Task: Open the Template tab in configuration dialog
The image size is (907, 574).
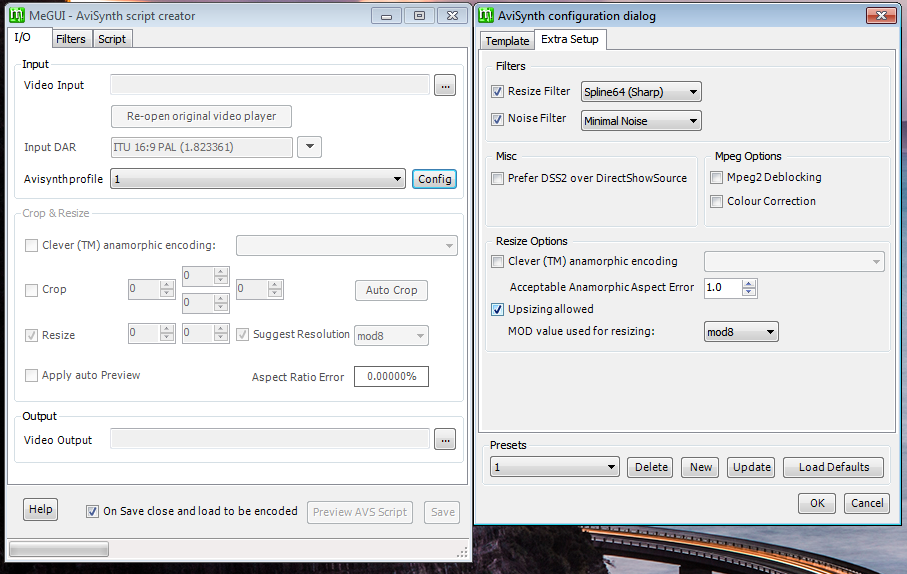Action: (x=507, y=41)
